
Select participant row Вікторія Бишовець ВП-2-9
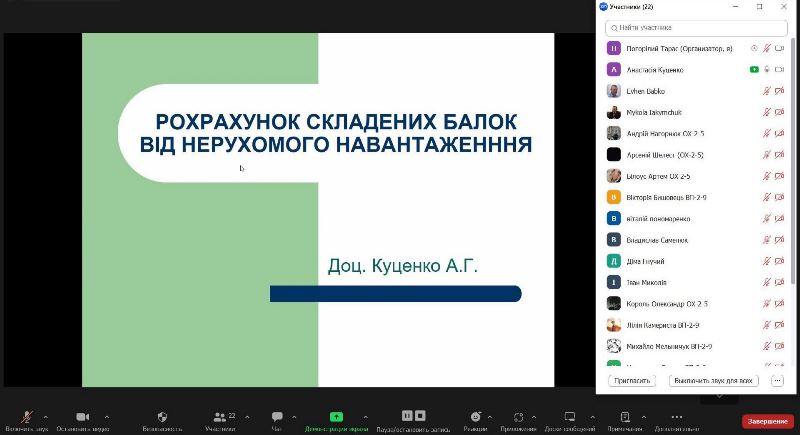(695, 197)
